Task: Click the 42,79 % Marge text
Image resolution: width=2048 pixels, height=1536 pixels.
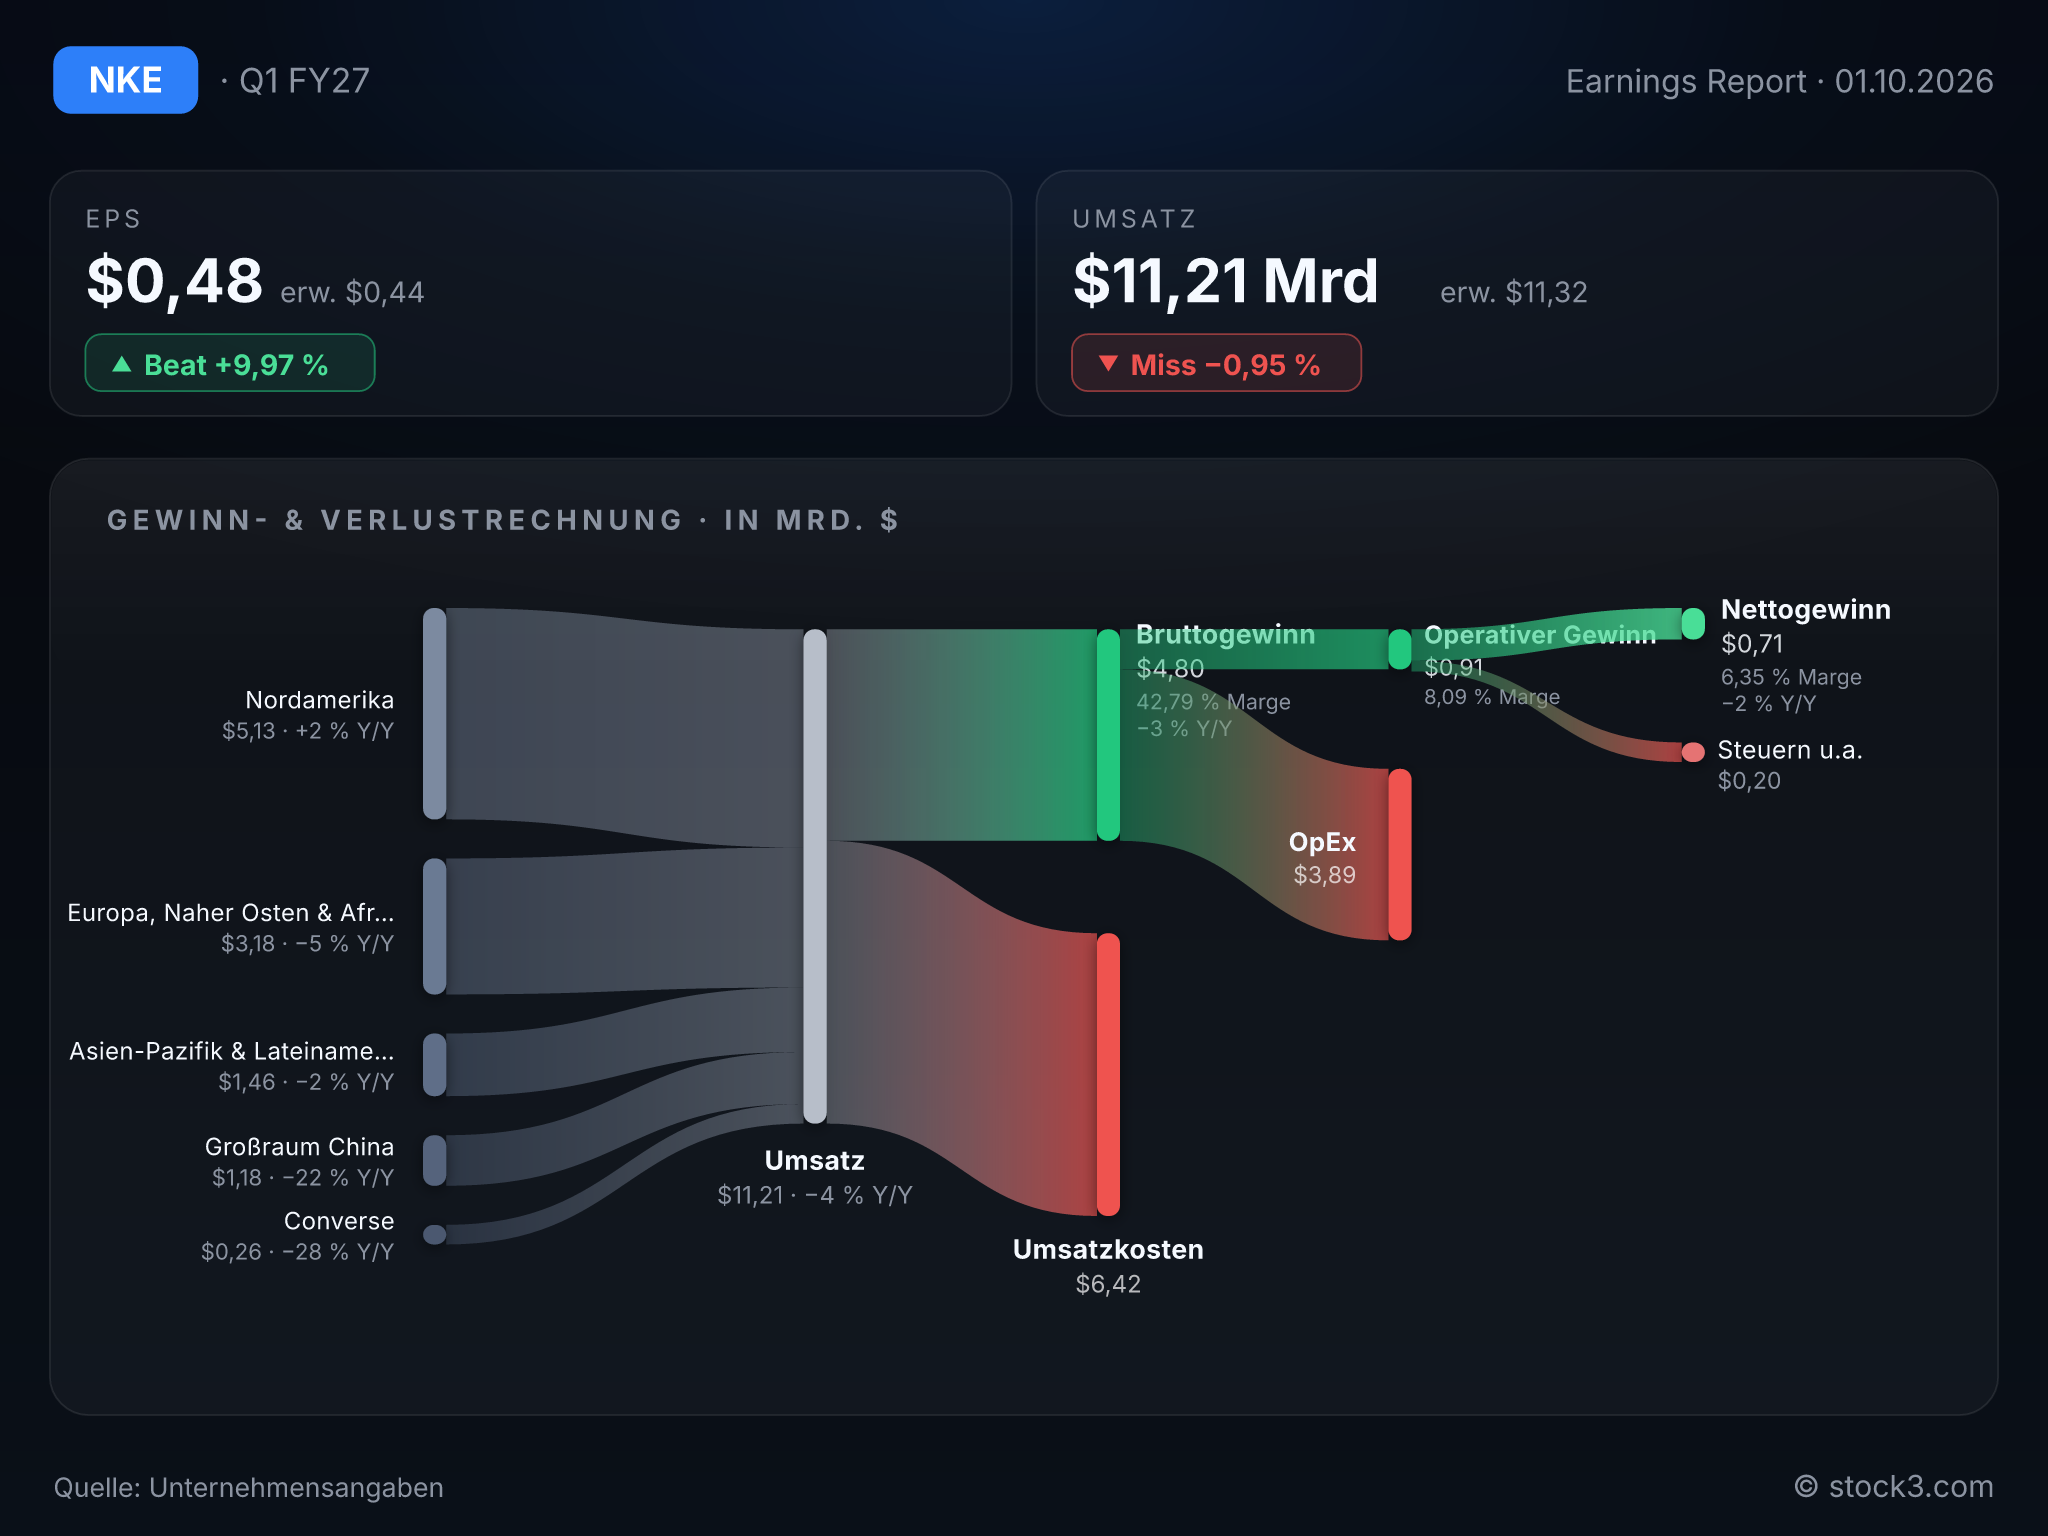Action: [x=1213, y=702]
